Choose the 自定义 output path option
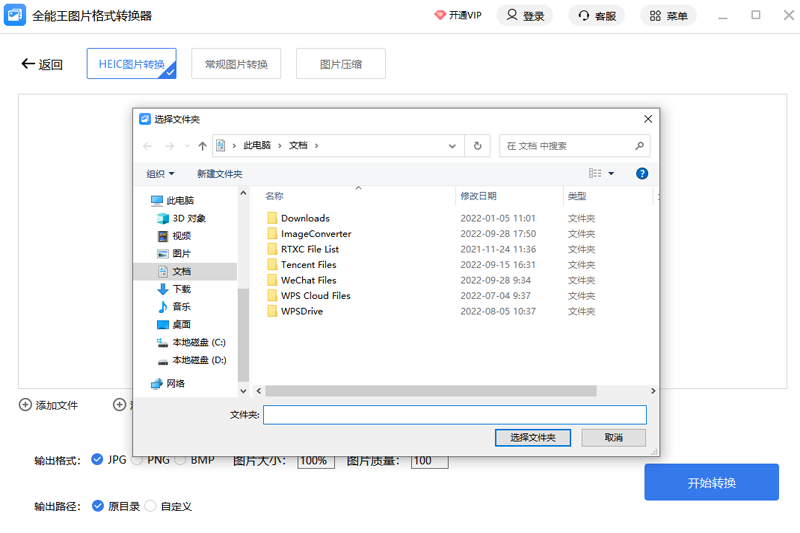800x533 pixels. click(151, 506)
